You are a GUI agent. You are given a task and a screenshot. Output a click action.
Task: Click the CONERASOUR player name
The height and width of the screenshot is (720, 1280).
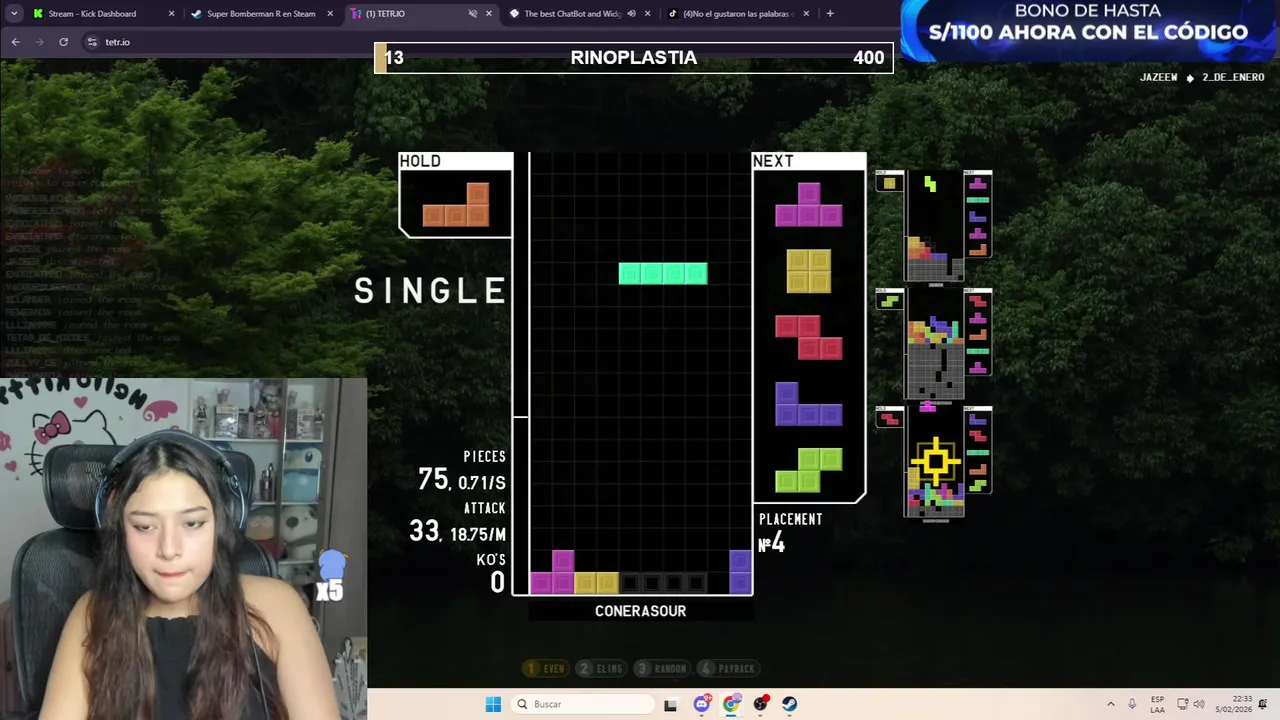click(640, 611)
